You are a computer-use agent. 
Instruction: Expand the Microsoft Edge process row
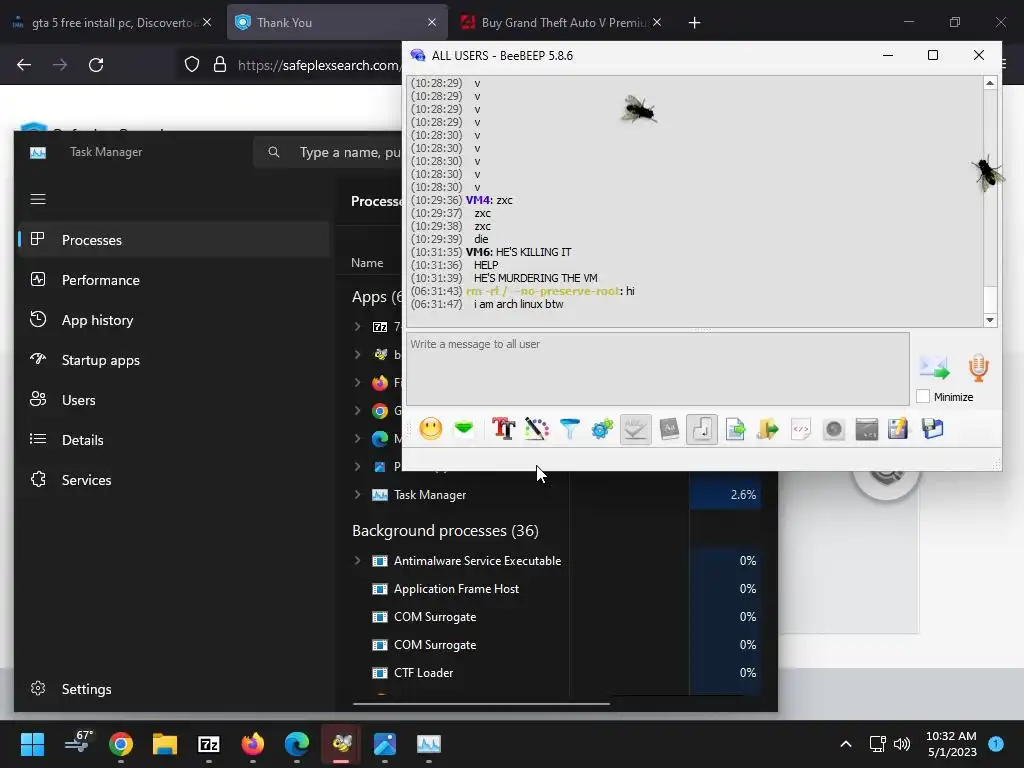[357, 438]
